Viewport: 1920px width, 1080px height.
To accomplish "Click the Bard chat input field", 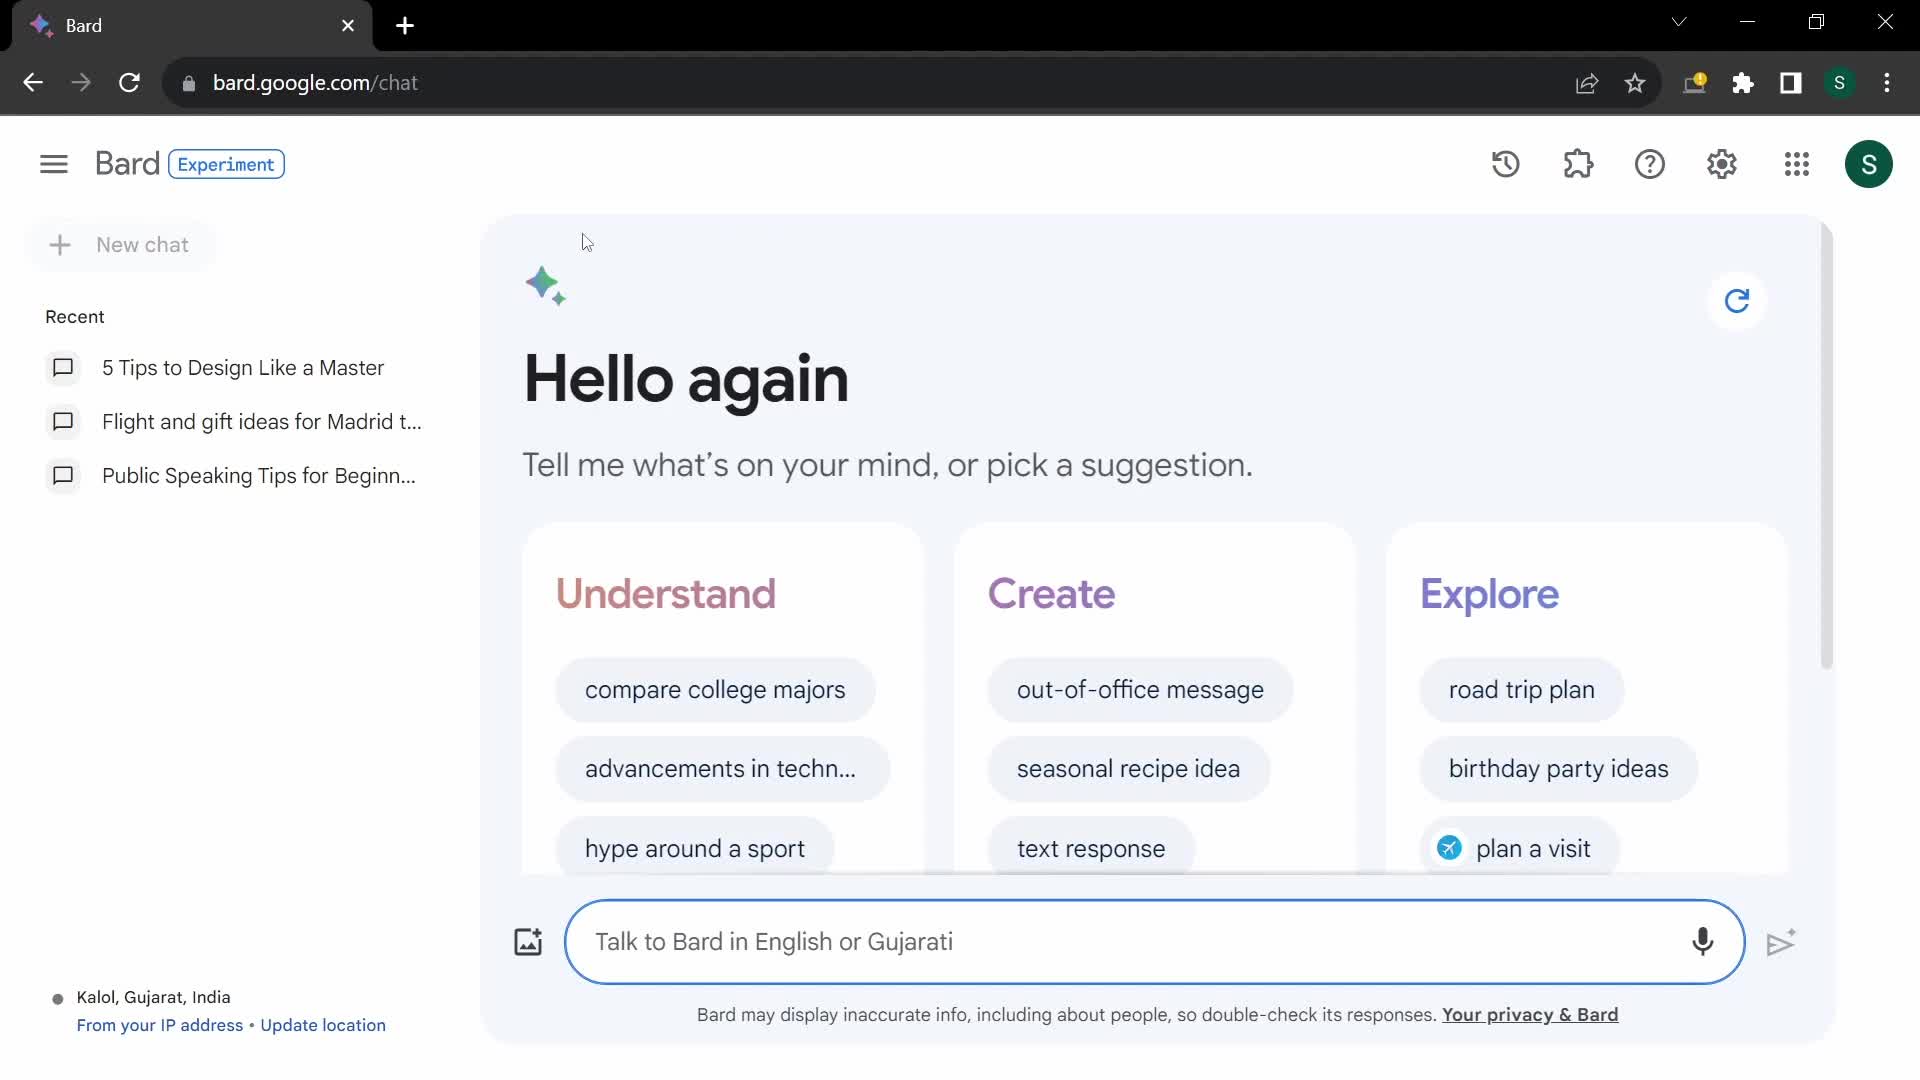I will (x=1156, y=942).
